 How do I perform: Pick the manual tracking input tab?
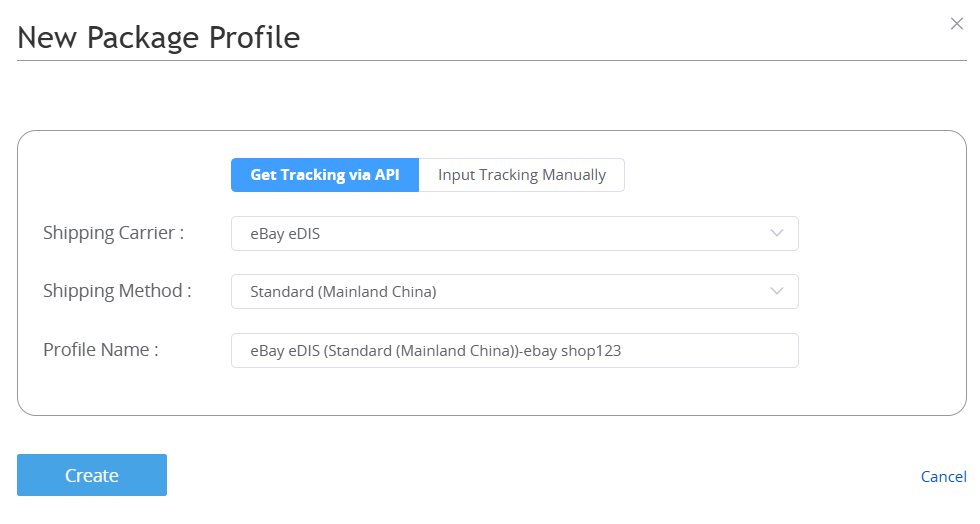pos(522,175)
